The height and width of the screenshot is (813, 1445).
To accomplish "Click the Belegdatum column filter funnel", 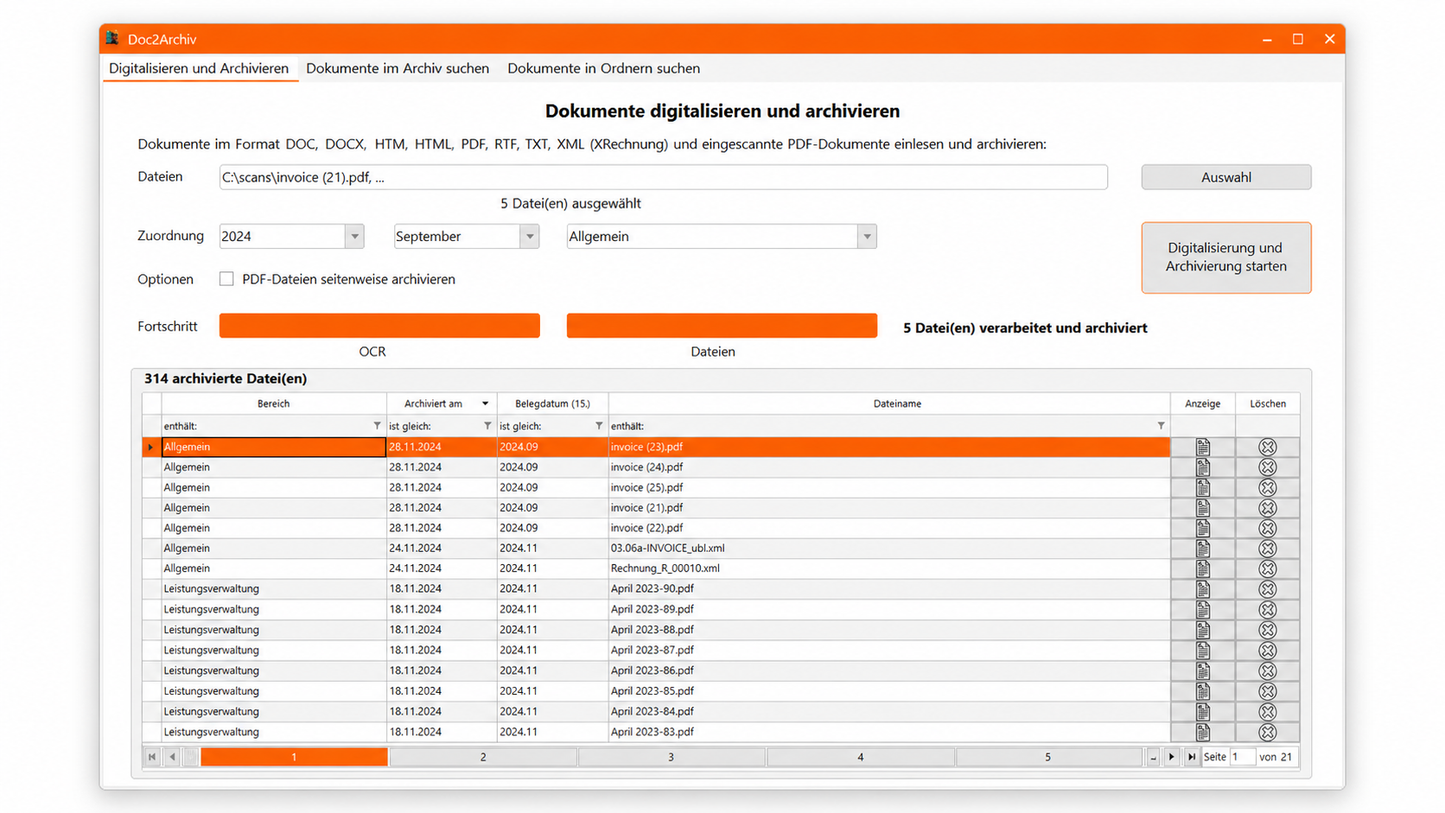I will tap(598, 426).
